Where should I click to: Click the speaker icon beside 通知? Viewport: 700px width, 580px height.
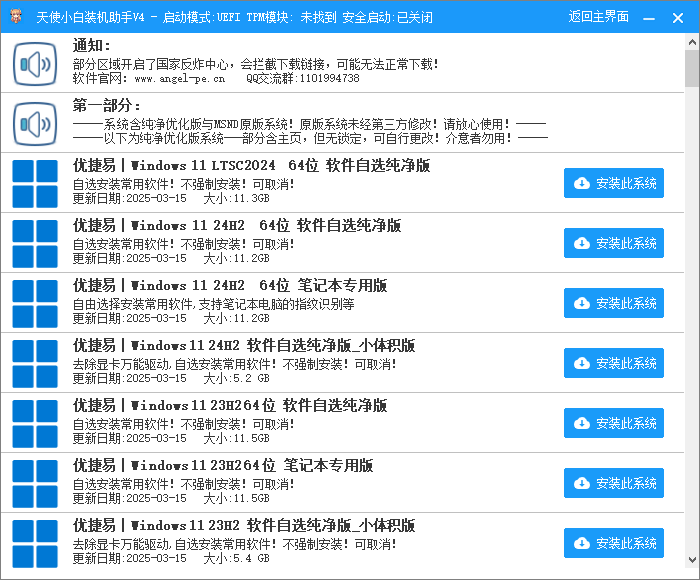tap(35, 63)
